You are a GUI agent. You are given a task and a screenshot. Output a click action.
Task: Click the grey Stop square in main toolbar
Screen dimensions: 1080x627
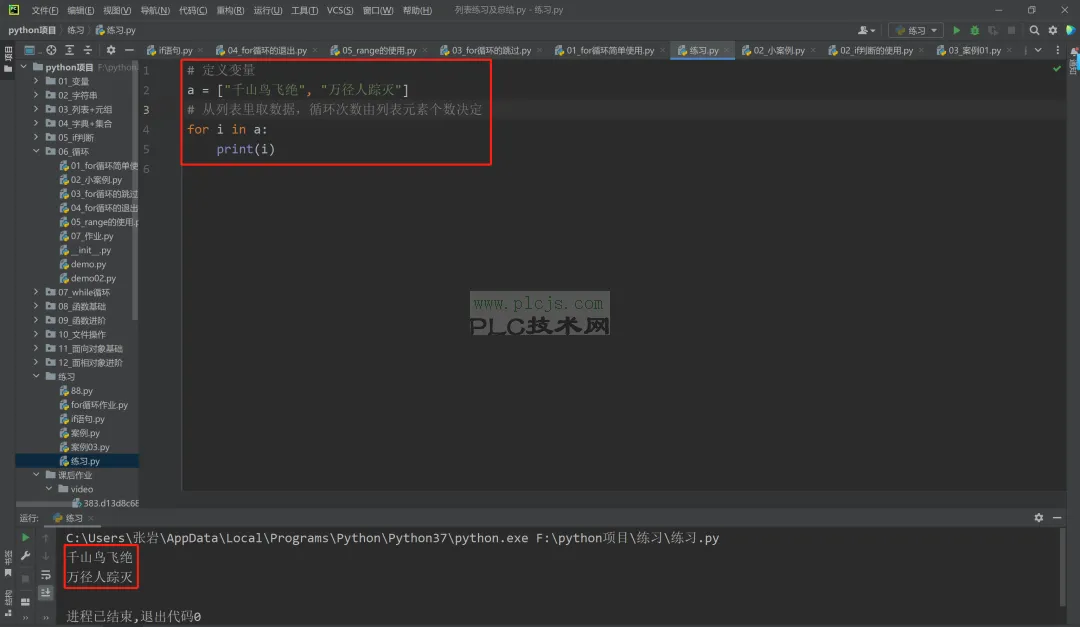point(1011,30)
